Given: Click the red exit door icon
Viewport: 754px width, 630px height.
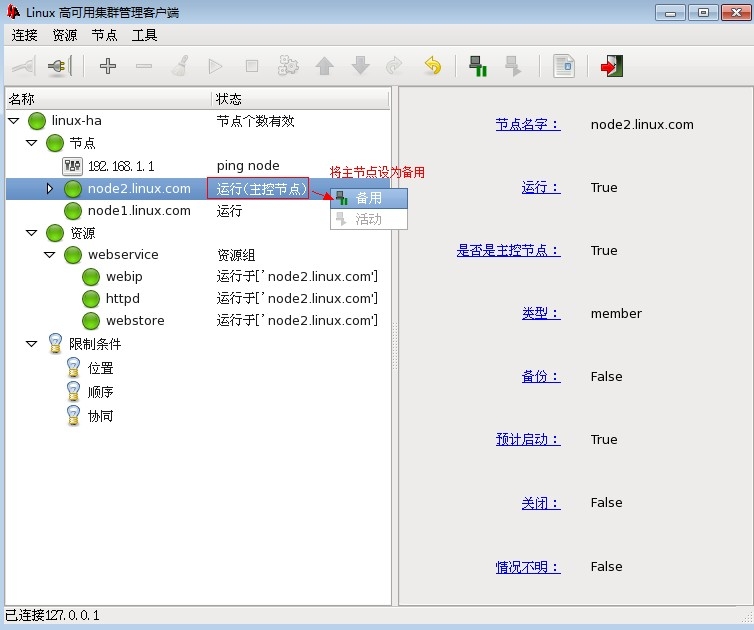Looking at the screenshot, I should [x=612, y=66].
